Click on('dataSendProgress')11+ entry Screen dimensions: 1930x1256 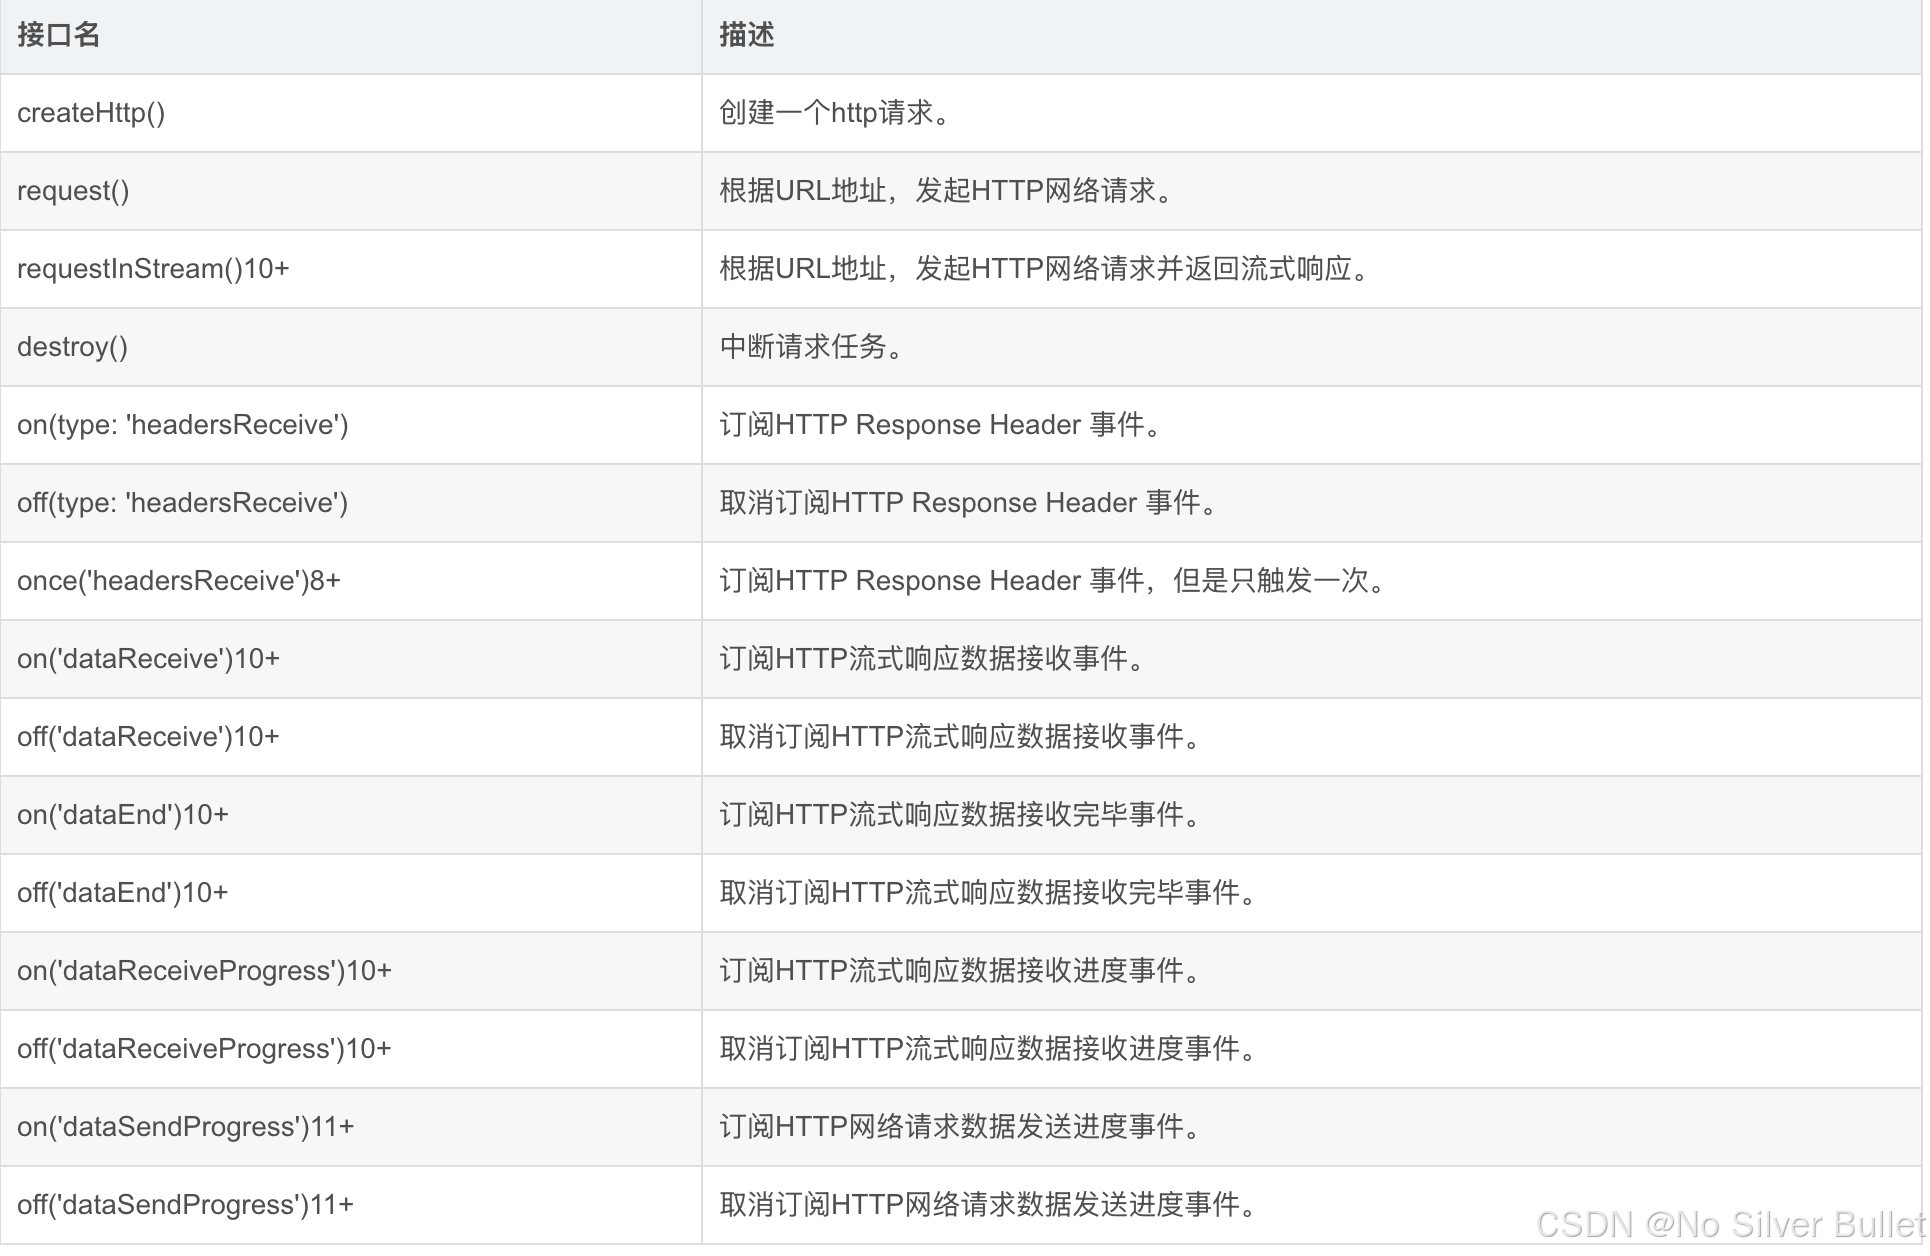[x=185, y=1127]
